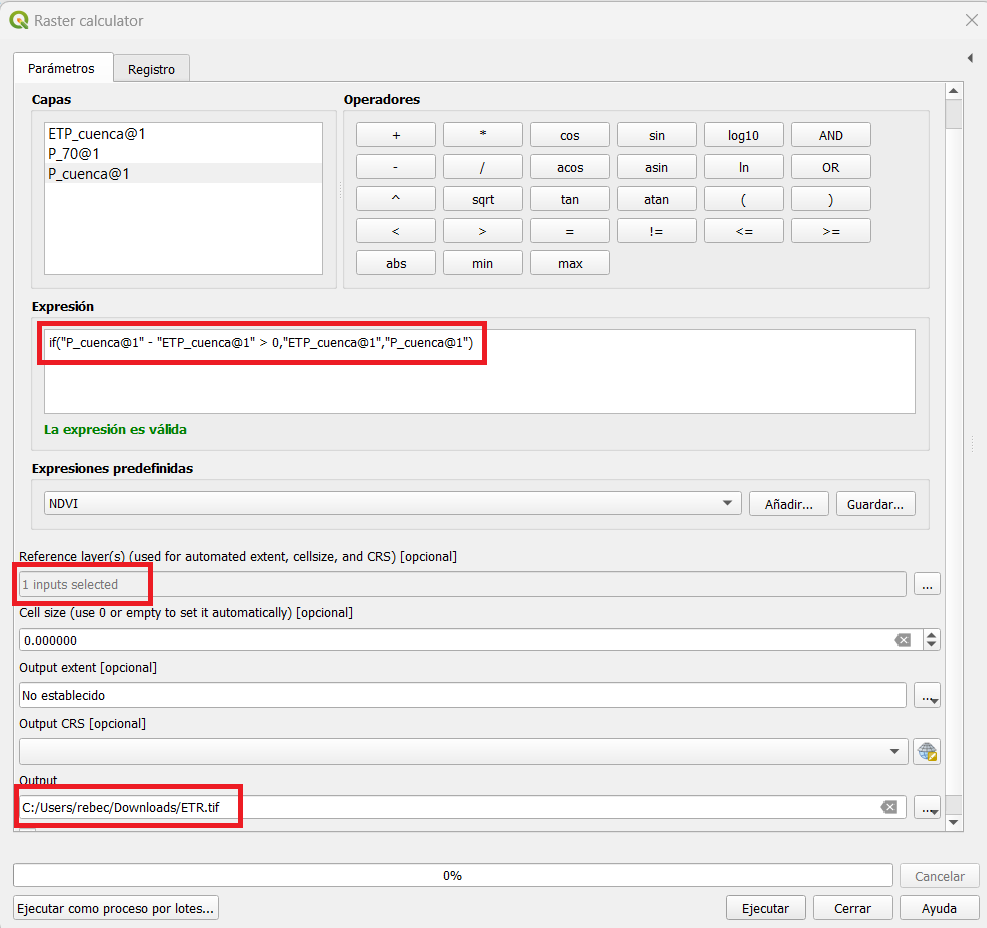Browse for Output file location
Screen dimensions: 987x928
coord(927,807)
